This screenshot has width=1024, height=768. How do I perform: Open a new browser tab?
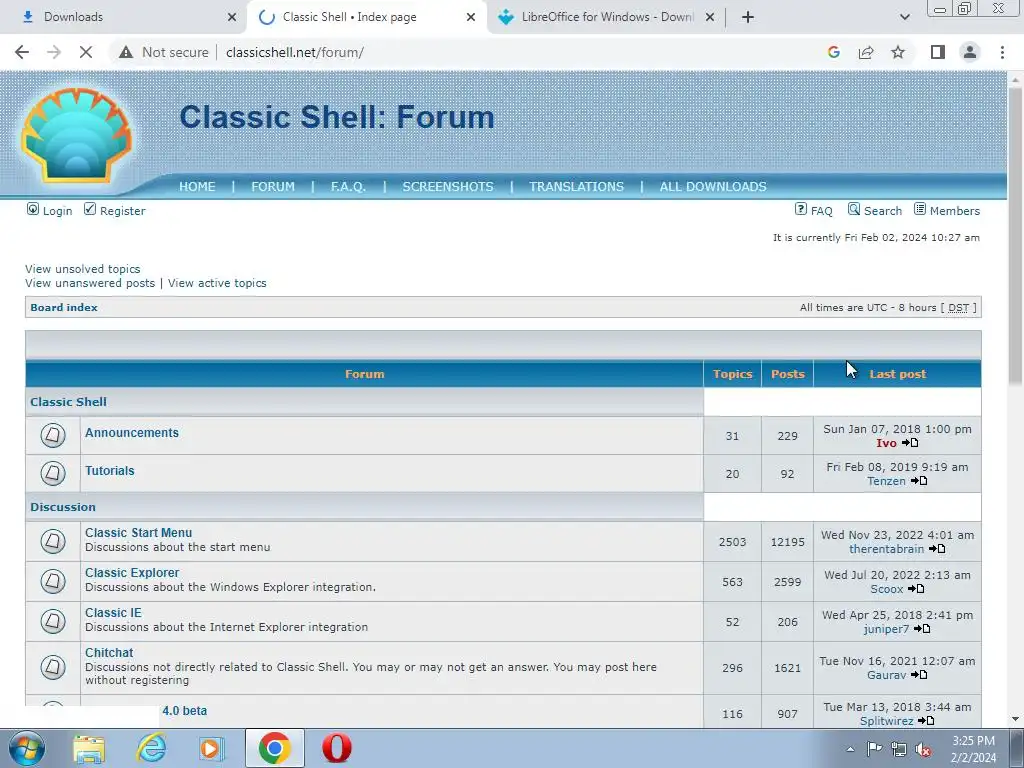point(748,17)
